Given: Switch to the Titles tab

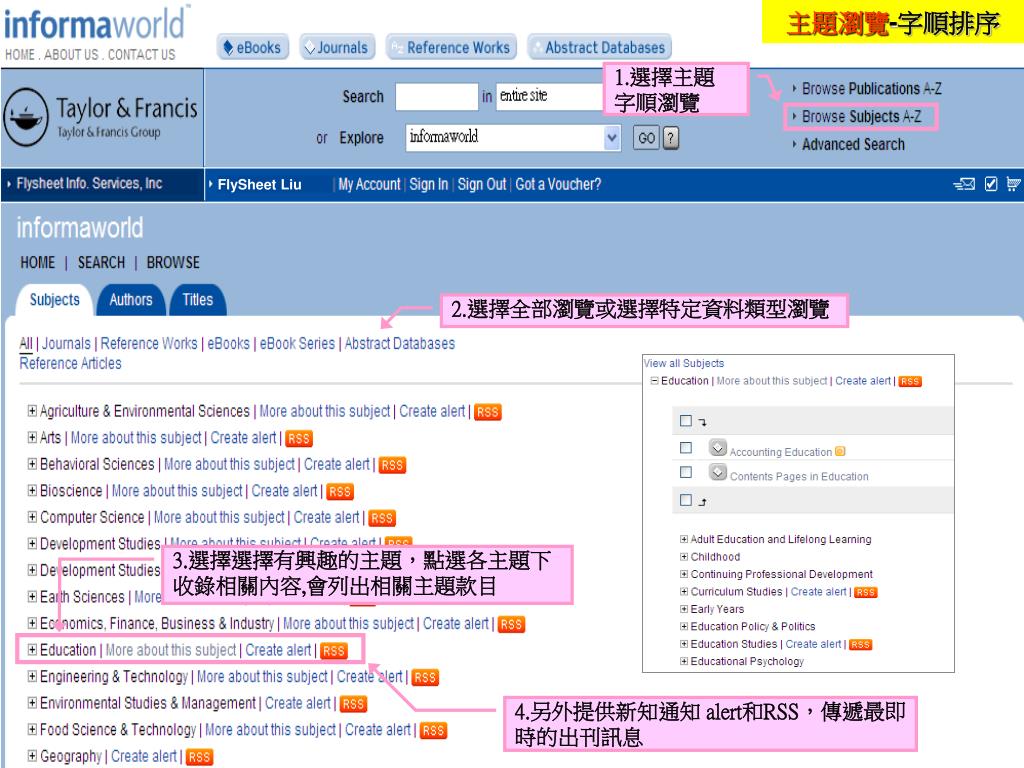Looking at the screenshot, I should coord(197,300).
